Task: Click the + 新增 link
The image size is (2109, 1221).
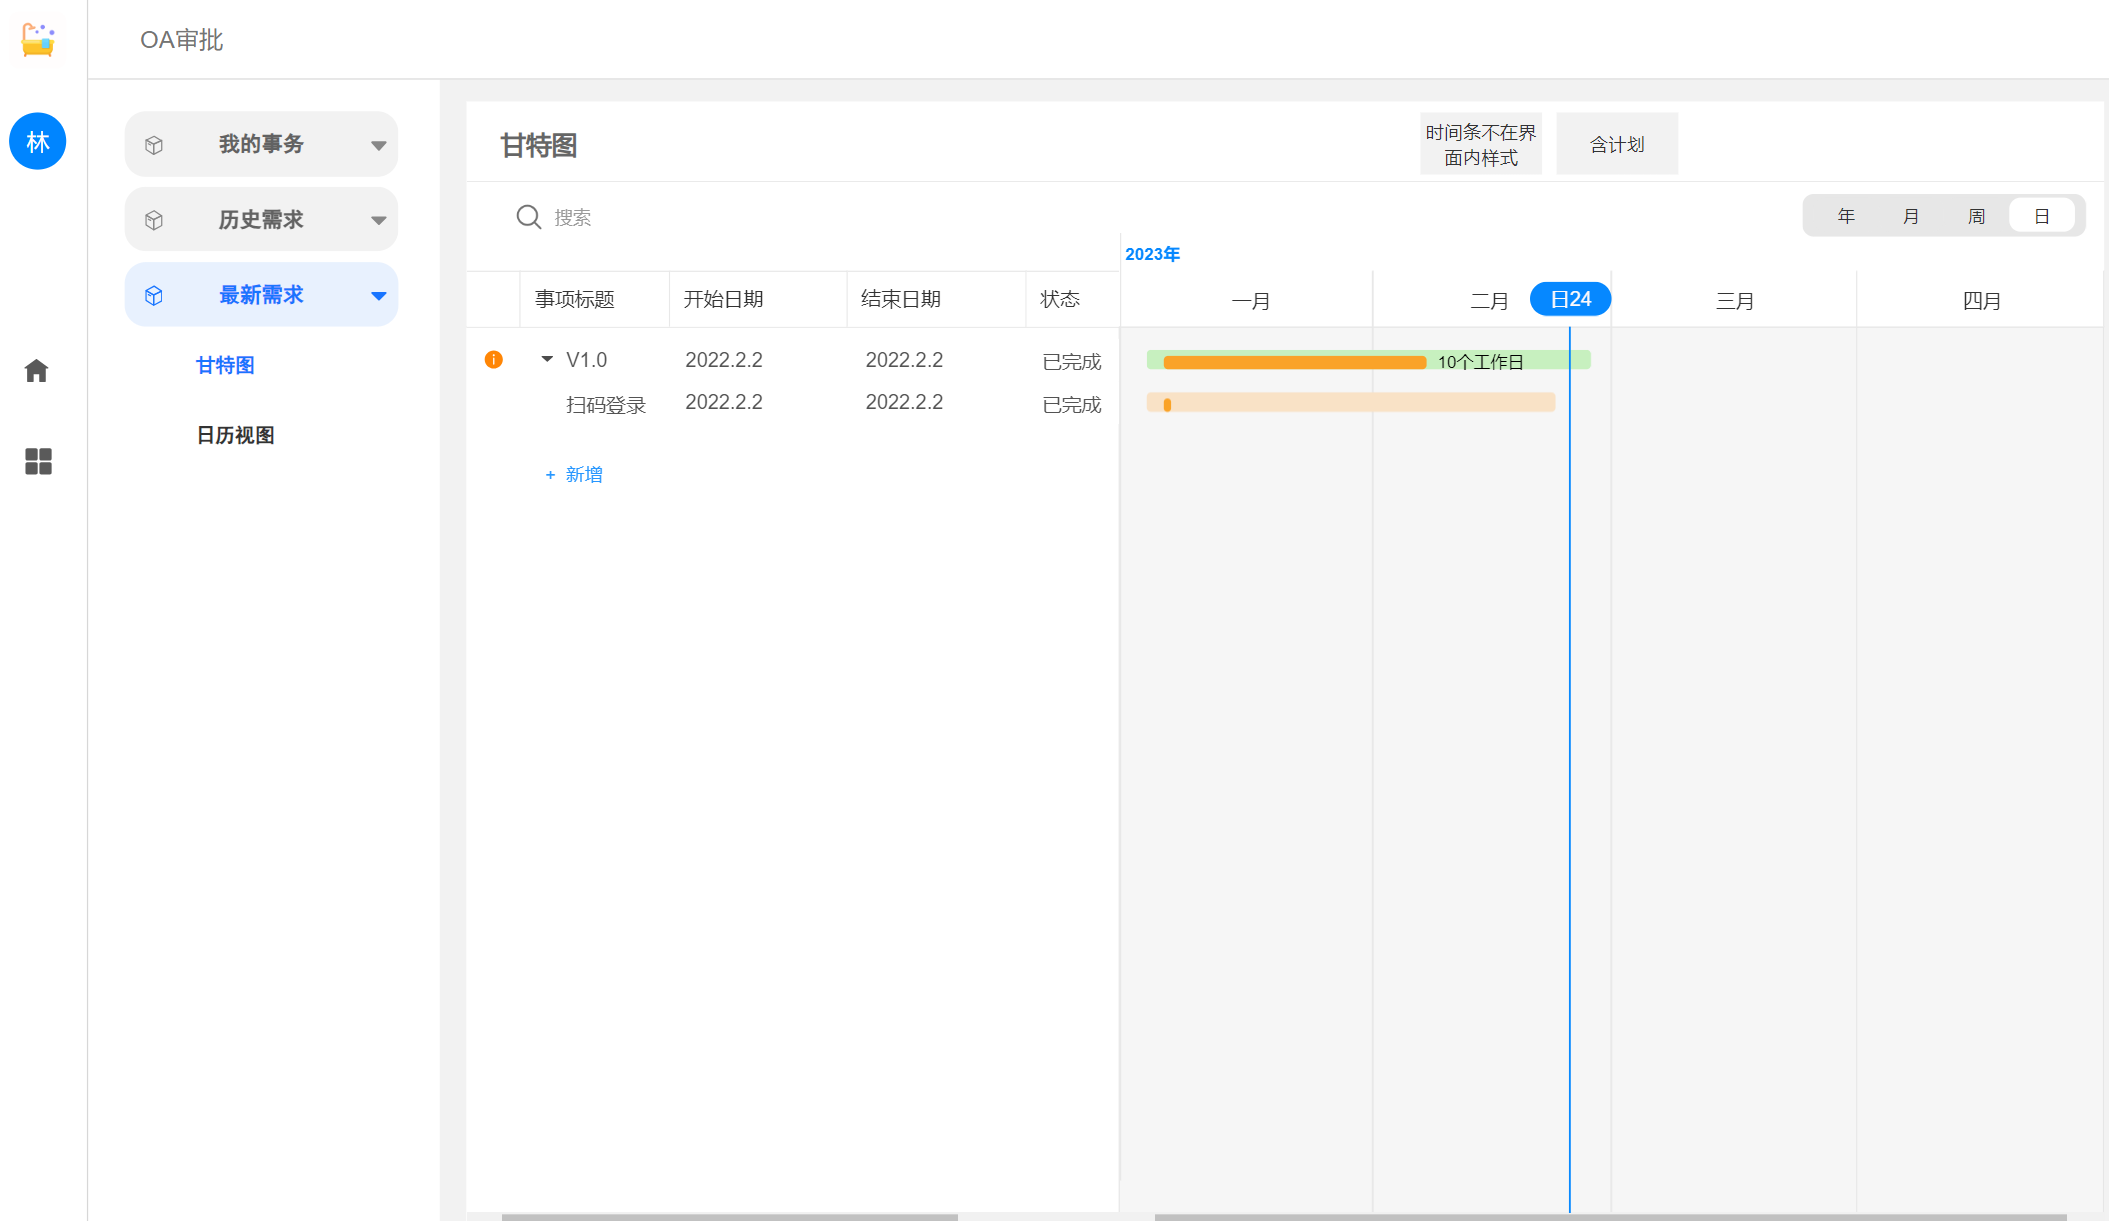Action: [574, 474]
